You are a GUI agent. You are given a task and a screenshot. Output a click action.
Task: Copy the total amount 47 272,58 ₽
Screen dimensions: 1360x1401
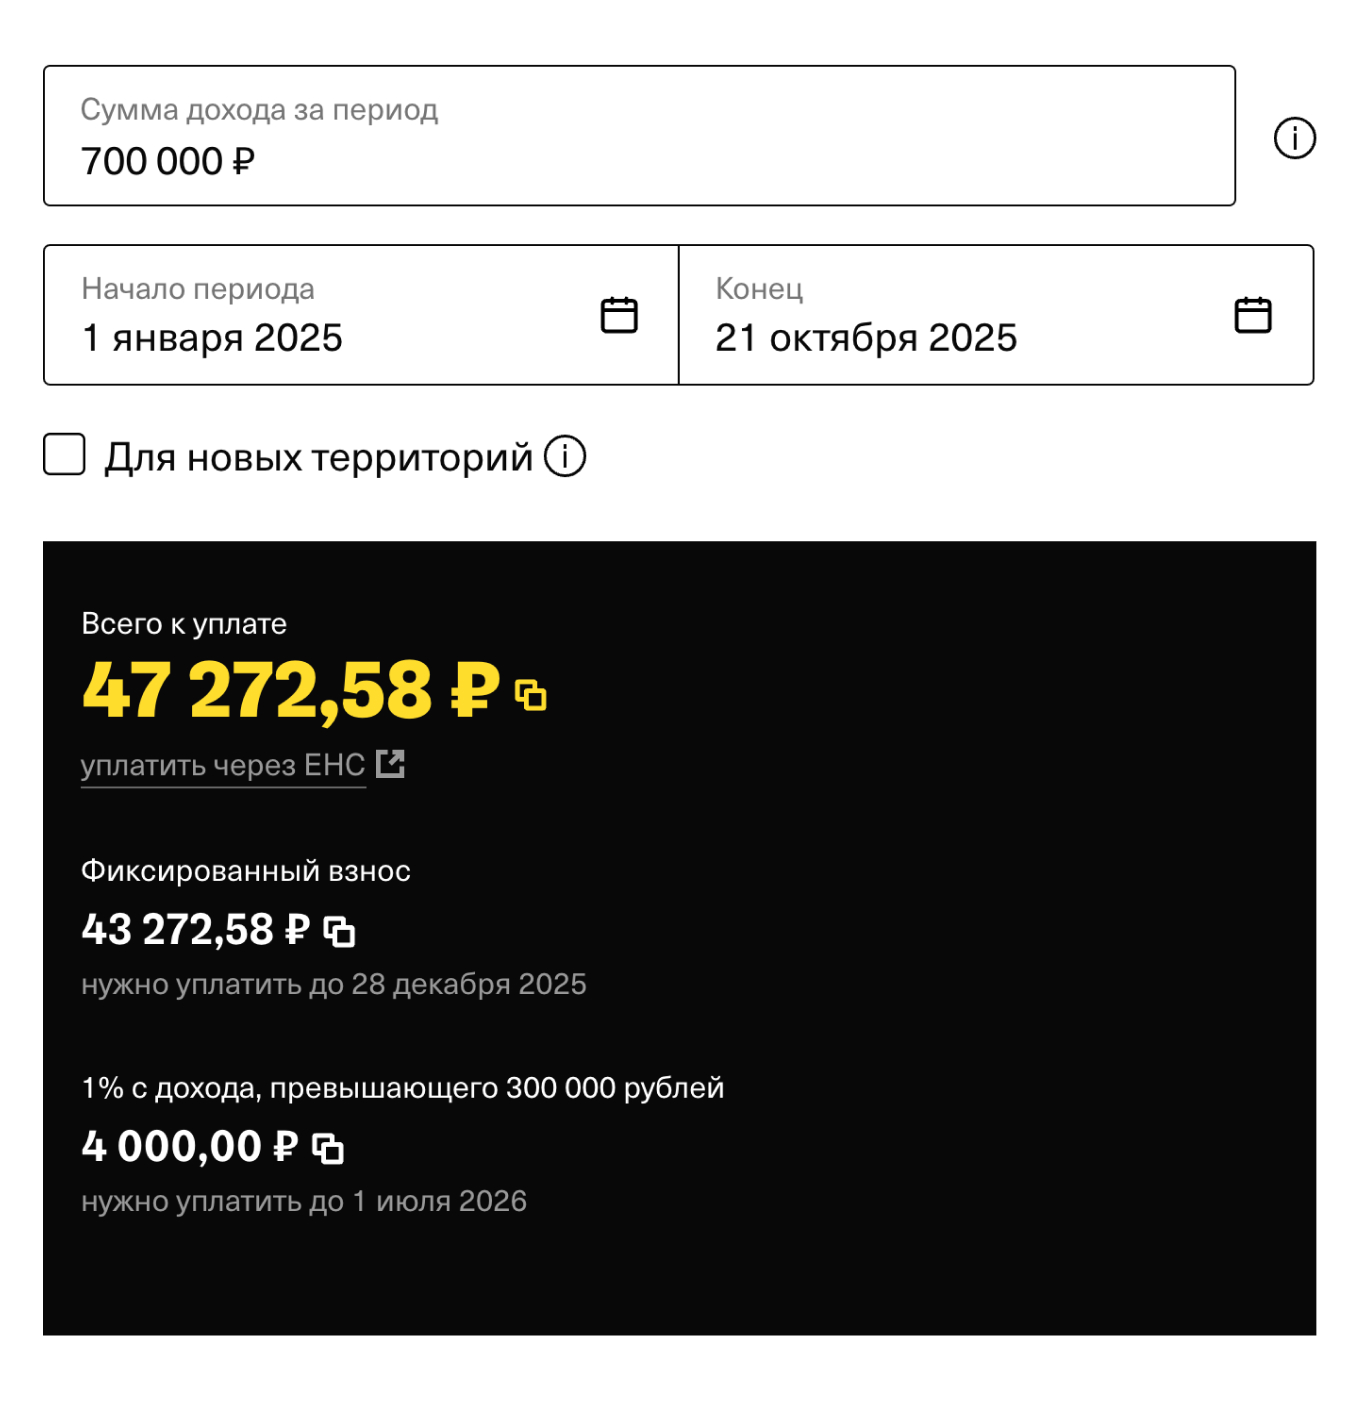(533, 697)
